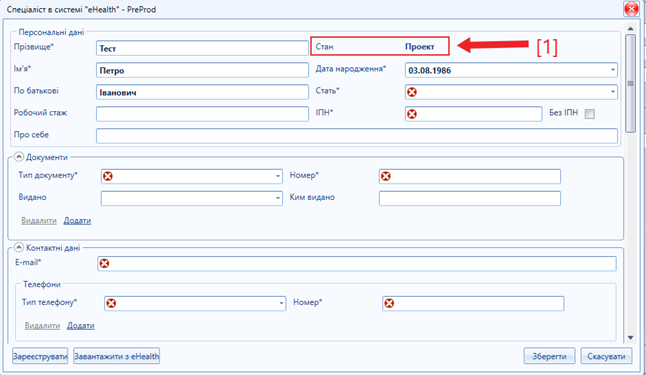Click the empty Робочий стаж field
The height and width of the screenshot is (375, 646).
202,114
